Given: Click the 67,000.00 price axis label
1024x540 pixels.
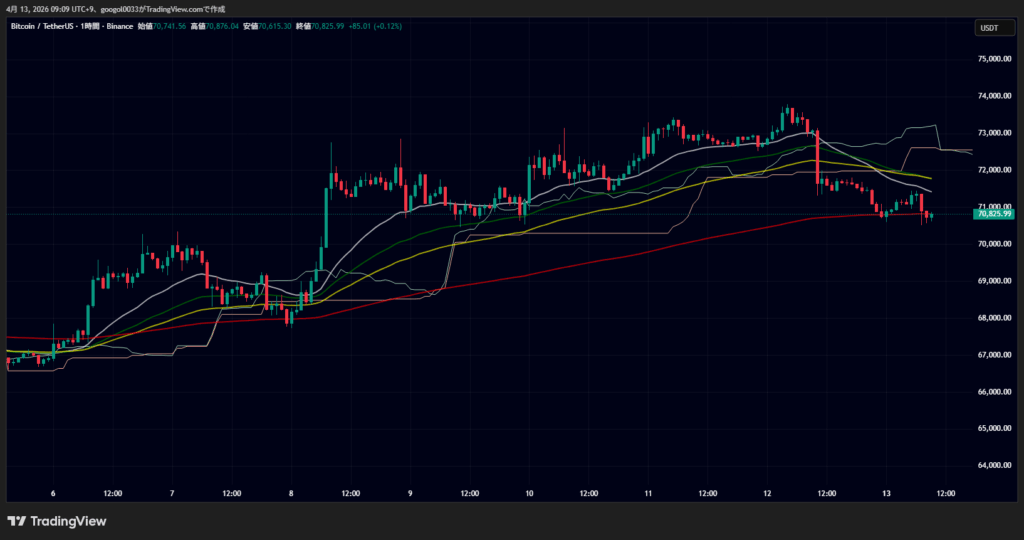Looking at the screenshot, I should coord(995,355).
